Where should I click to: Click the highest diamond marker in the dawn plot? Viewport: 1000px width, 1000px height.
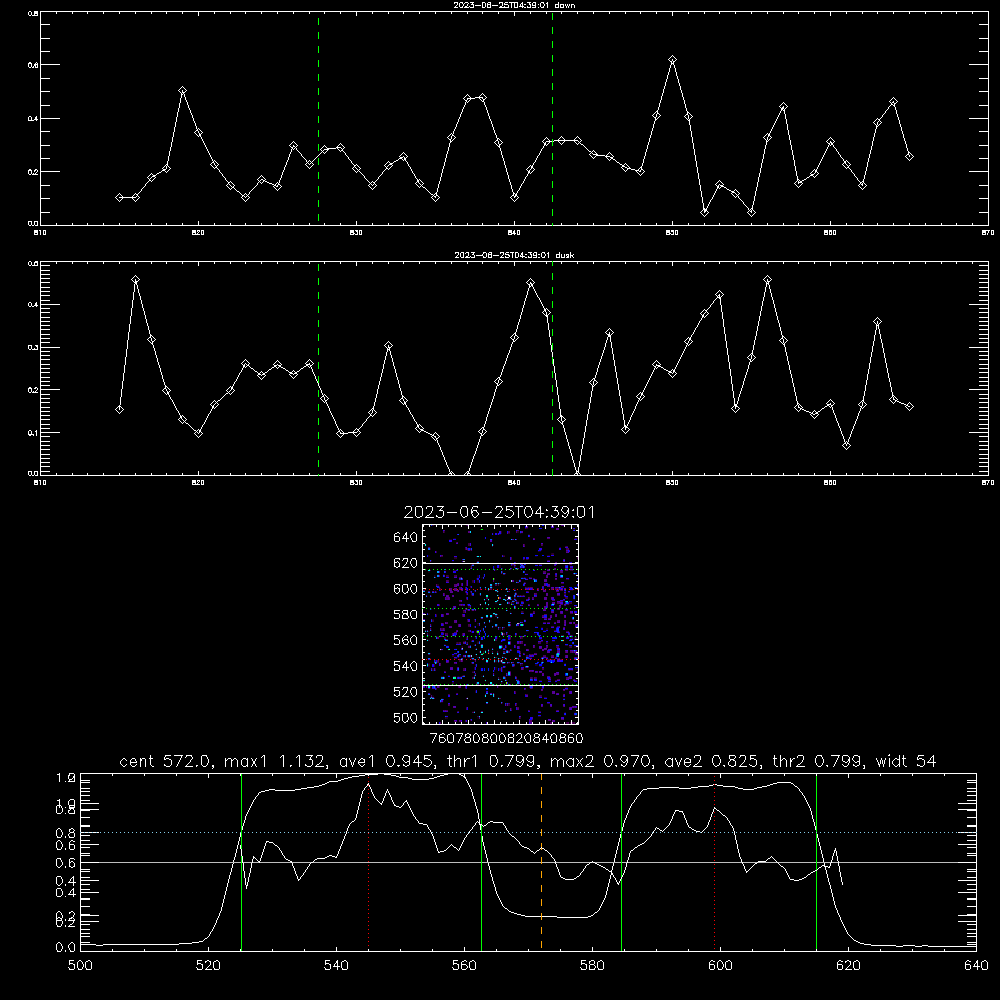[672, 59]
